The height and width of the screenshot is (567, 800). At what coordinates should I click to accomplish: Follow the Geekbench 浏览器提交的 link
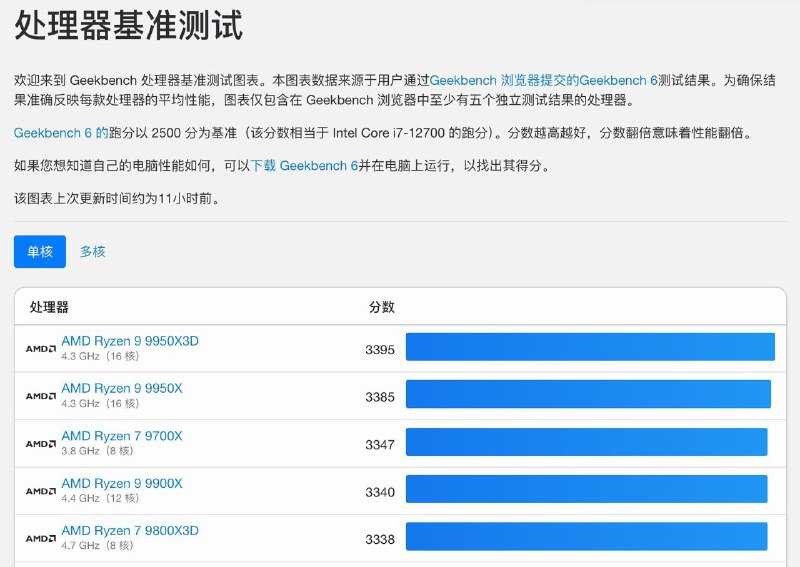point(504,79)
